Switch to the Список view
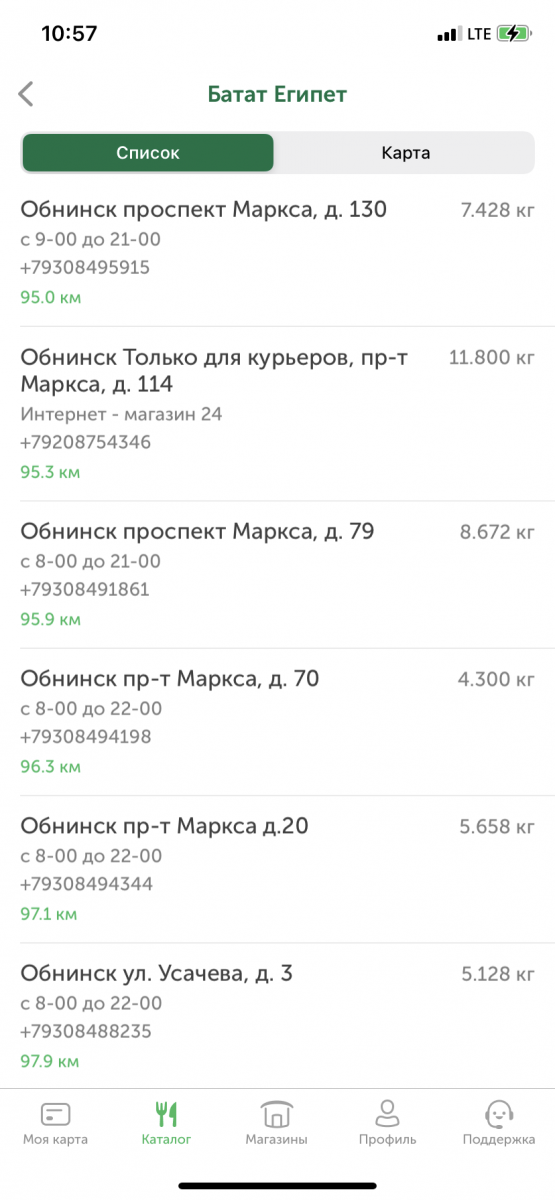 pyautogui.click(x=148, y=153)
